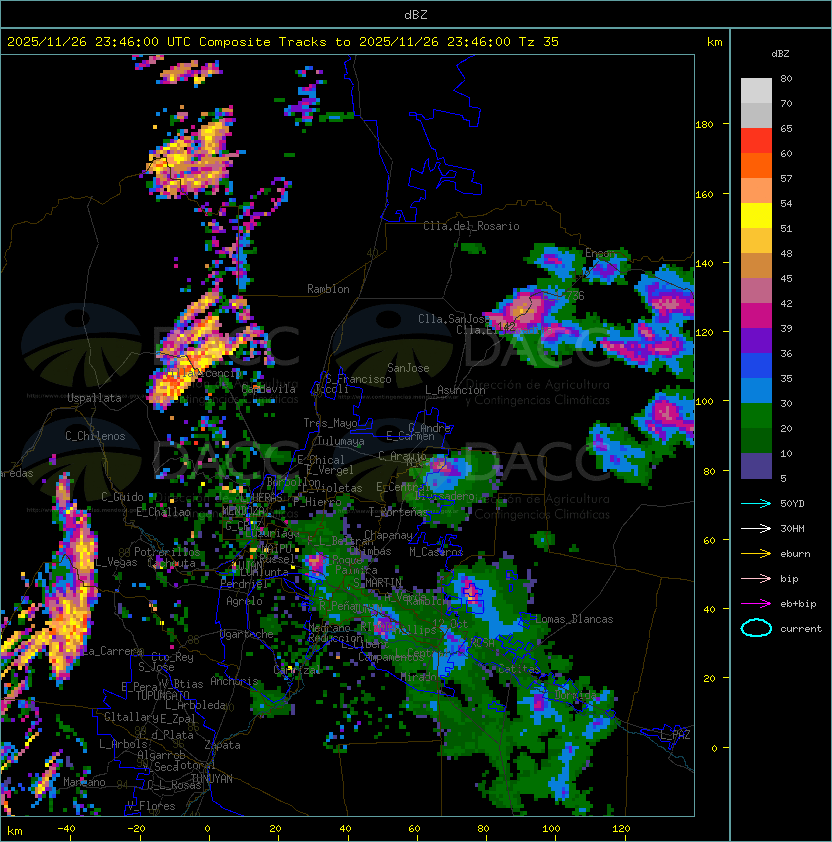The height and width of the screenshot is (842, 832).
Task: Click the 30HM white arrow legend icon
Action: [756, 528]
